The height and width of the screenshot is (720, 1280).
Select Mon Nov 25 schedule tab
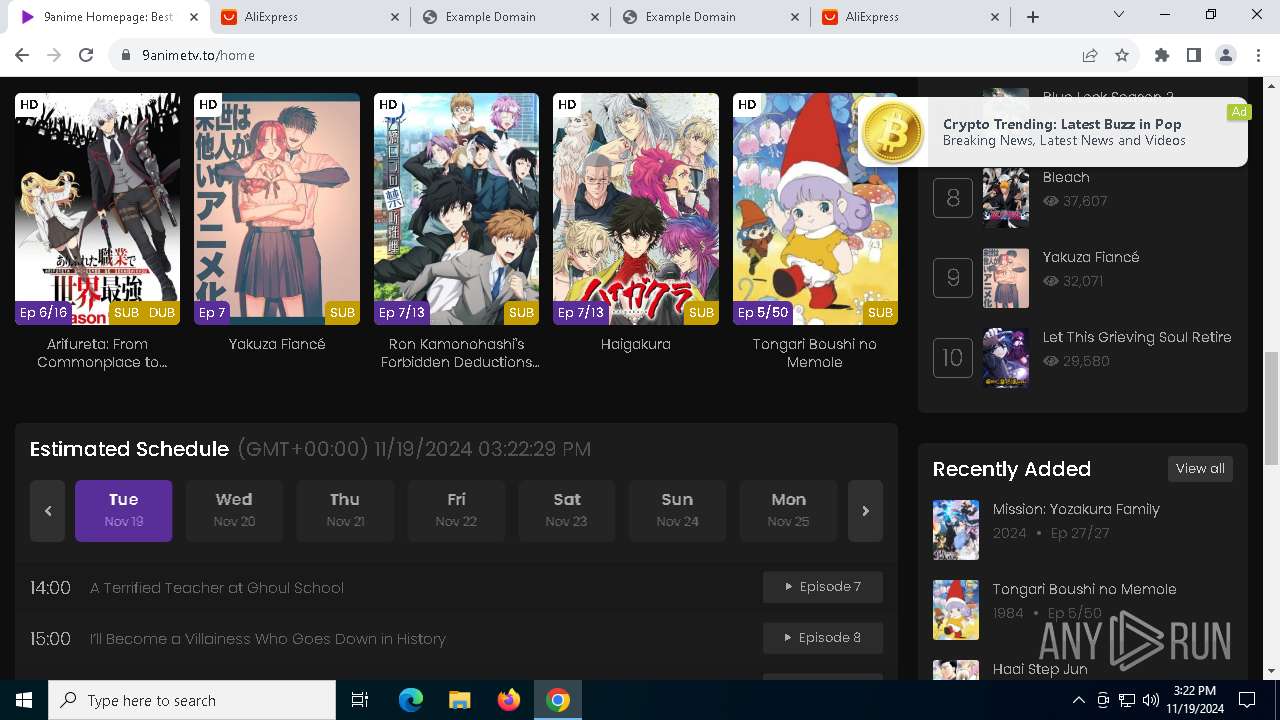click(788, 511)
